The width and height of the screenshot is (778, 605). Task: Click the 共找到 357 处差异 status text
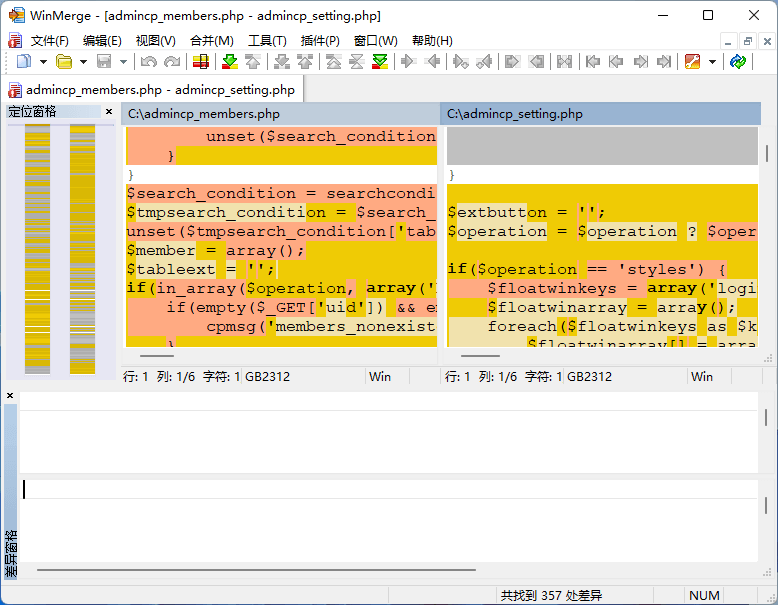(551, 596)
